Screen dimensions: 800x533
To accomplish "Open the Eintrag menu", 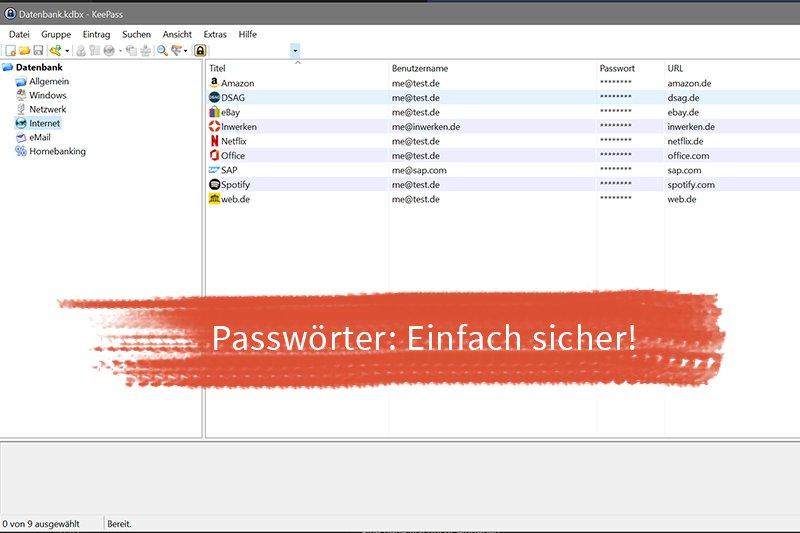I will (x=96, y=34).
